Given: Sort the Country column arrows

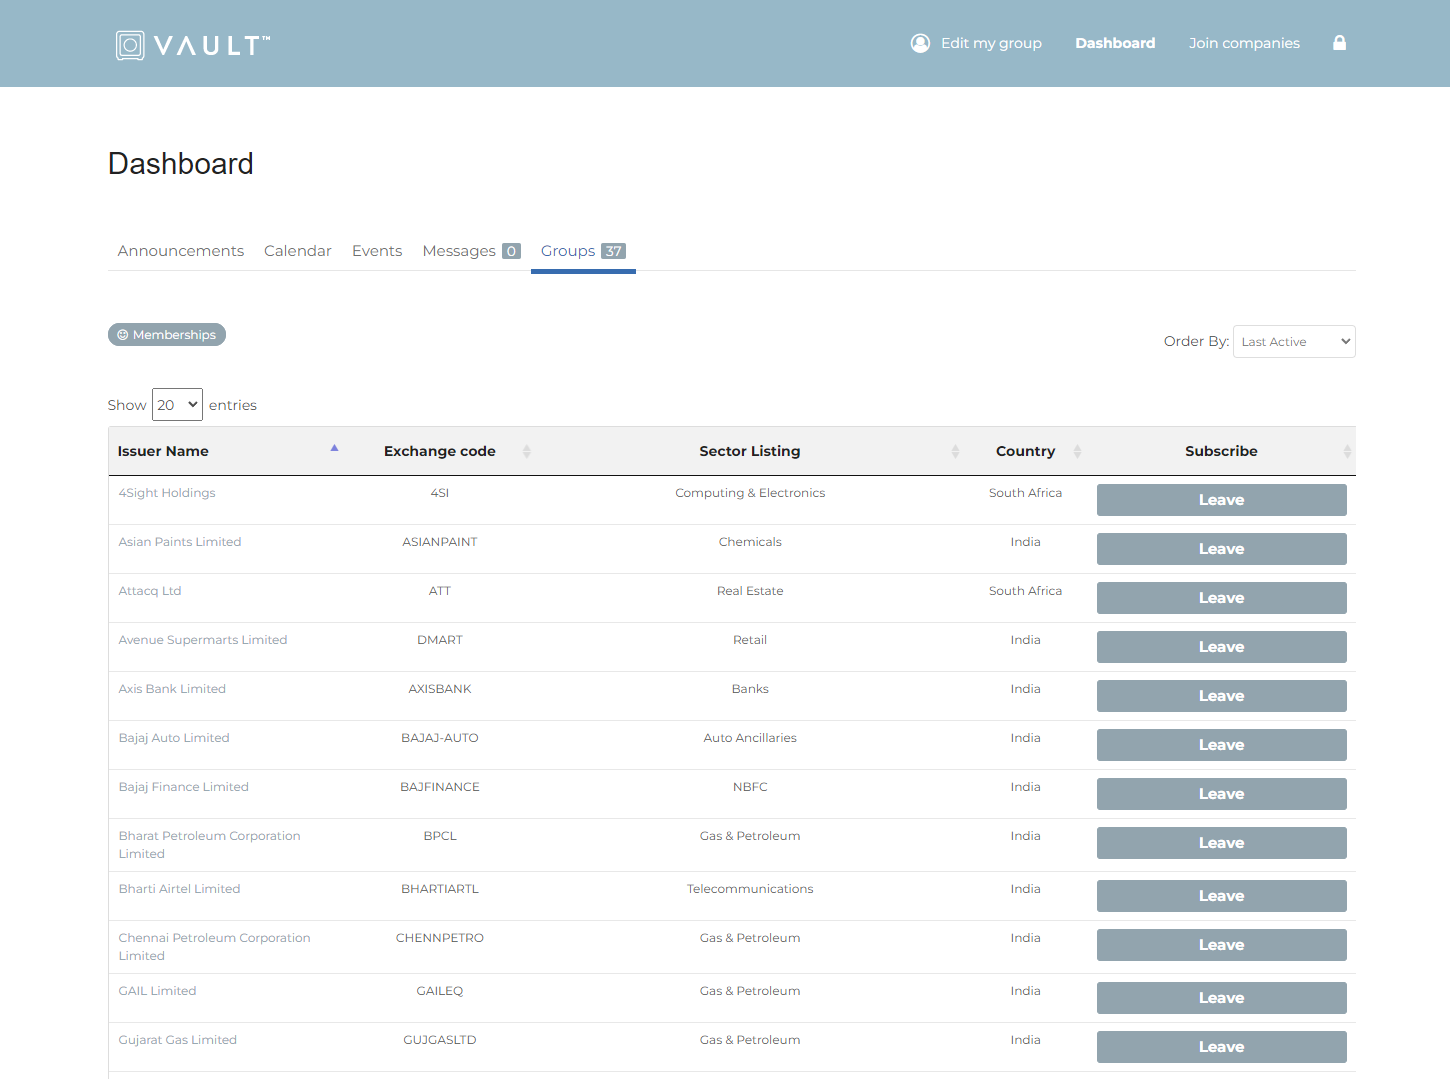Looking at the screenshot, I should tap(1077, 452).
